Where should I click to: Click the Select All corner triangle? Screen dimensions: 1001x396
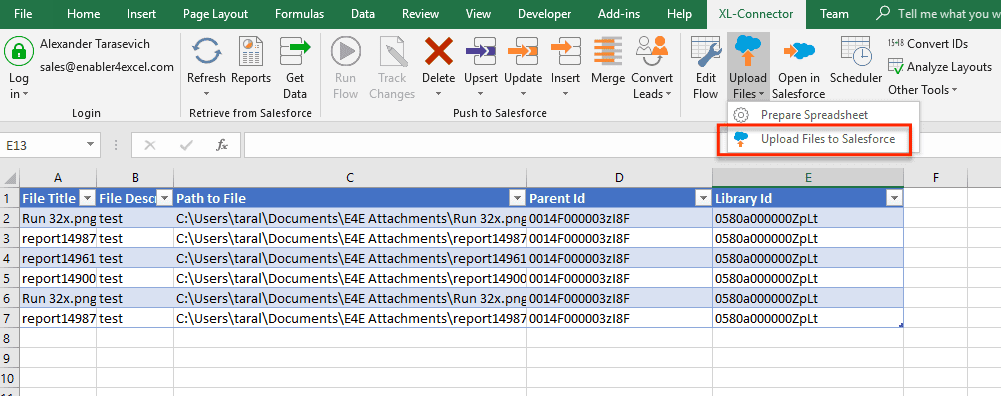click(10, 178)
